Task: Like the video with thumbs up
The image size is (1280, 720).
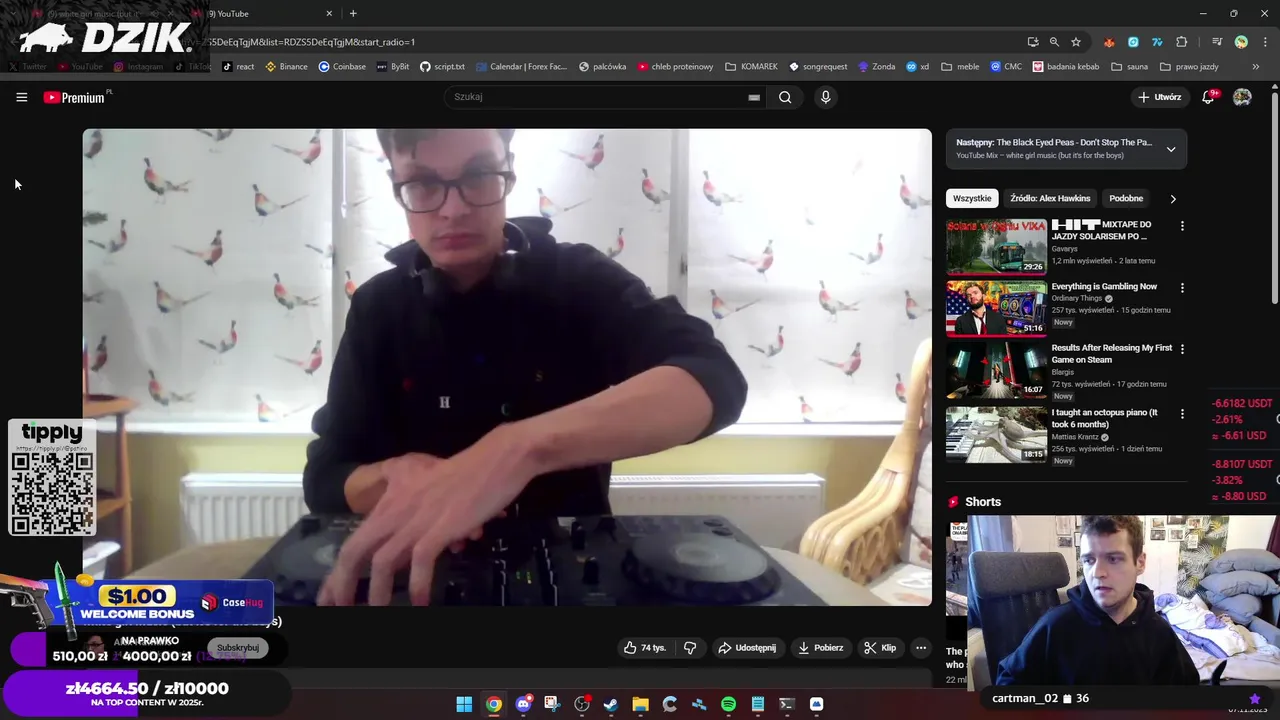Action: (x=645, y=648)
